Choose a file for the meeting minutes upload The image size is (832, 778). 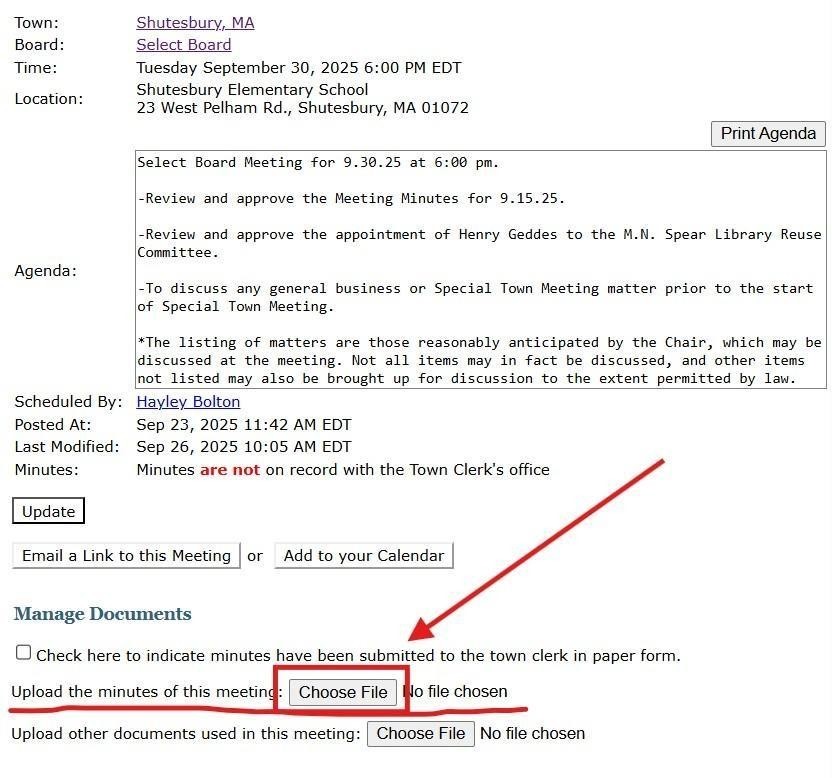[342, 692]
